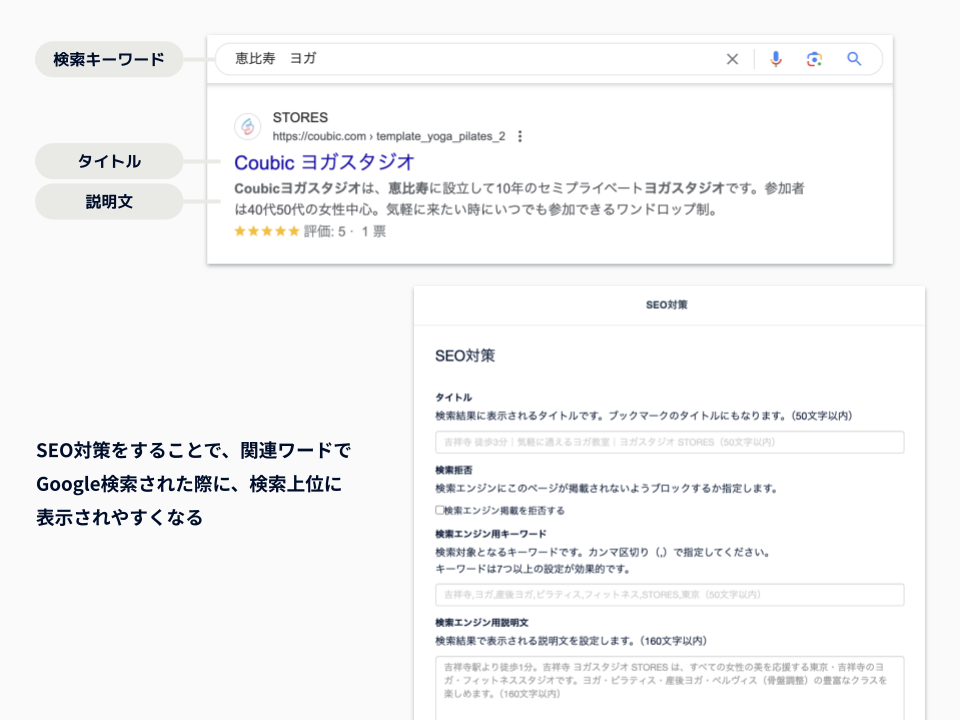The image size is (960, 720).
Task: Click the 評価: 5 · 1 票 rating text
Action: (x=345, y=231)
